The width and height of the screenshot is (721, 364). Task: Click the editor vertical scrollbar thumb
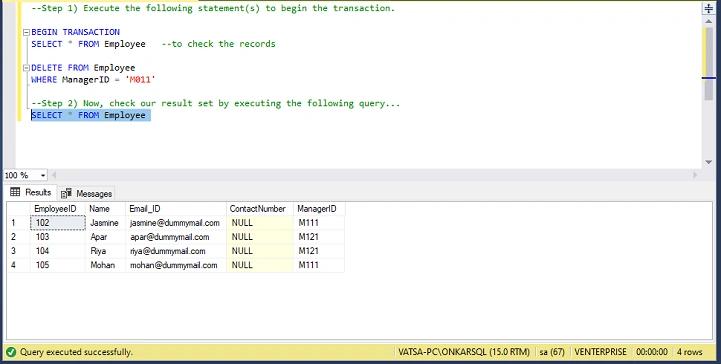708,63
